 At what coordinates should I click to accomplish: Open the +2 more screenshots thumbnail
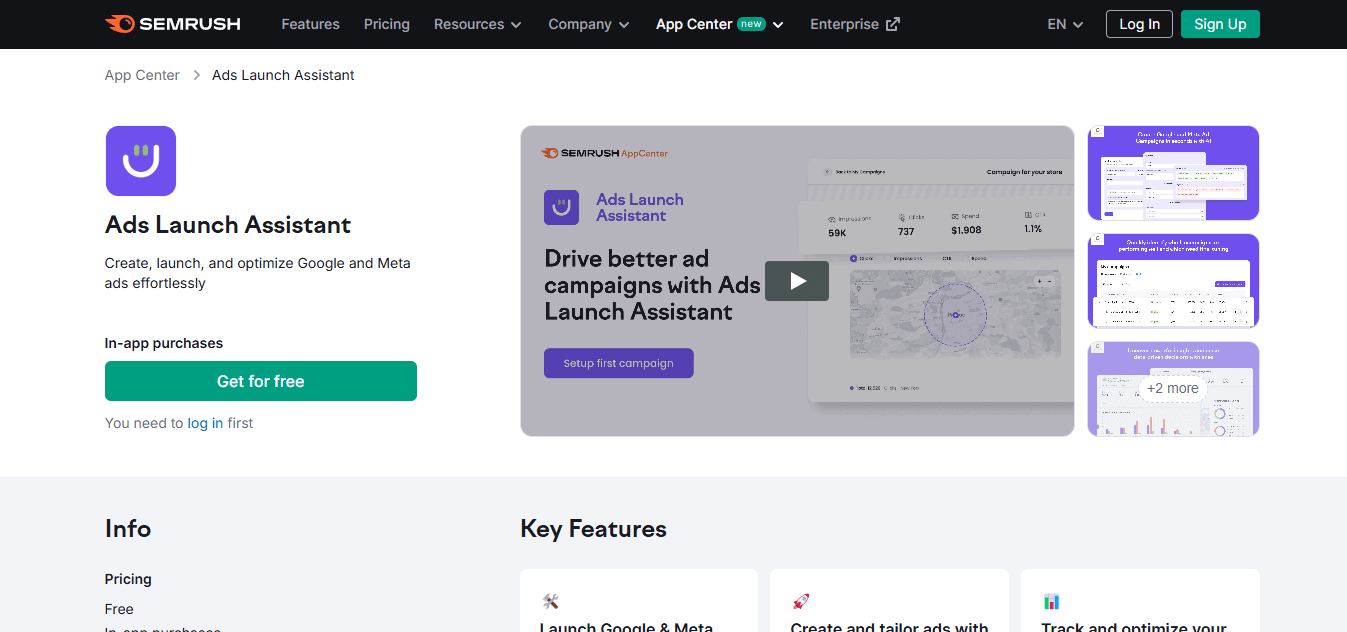[1173, 389]
